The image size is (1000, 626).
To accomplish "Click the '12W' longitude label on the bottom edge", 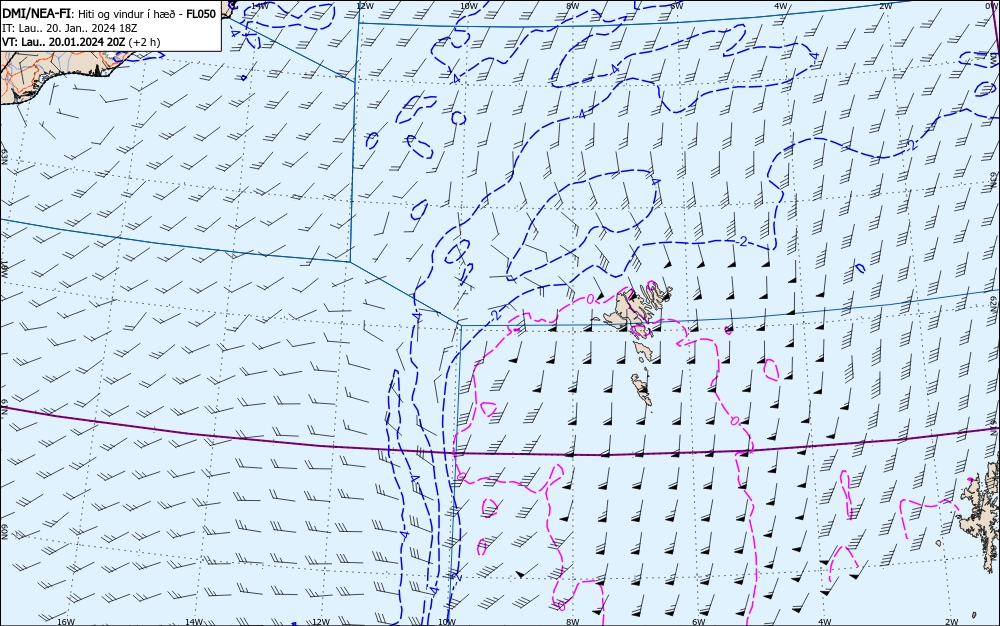I will pyautogui.click(x=321, y=622).
